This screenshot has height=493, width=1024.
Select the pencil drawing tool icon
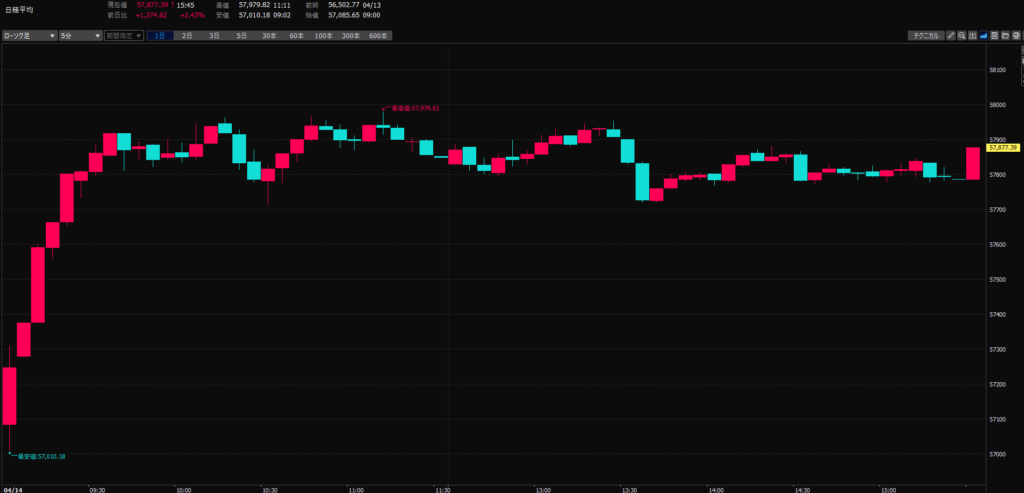click(951, 35)
